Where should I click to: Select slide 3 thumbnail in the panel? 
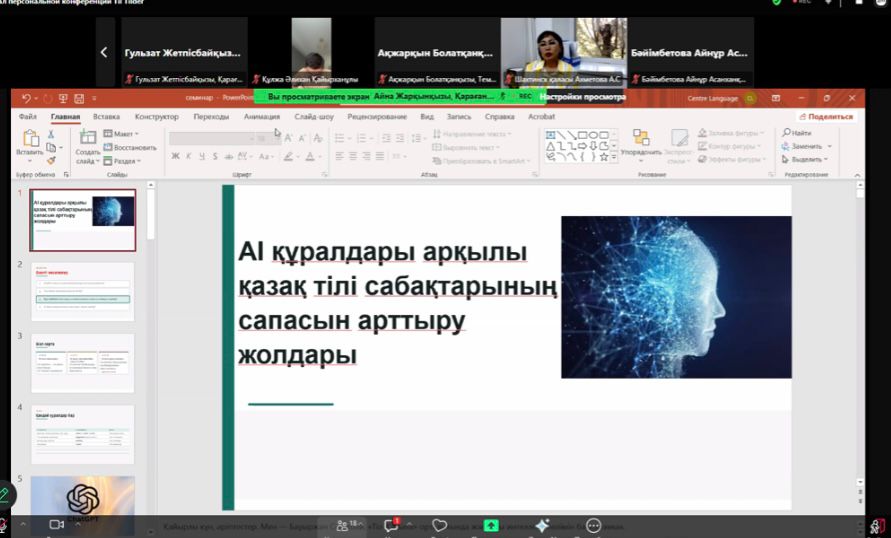click(x=82, y=362)
